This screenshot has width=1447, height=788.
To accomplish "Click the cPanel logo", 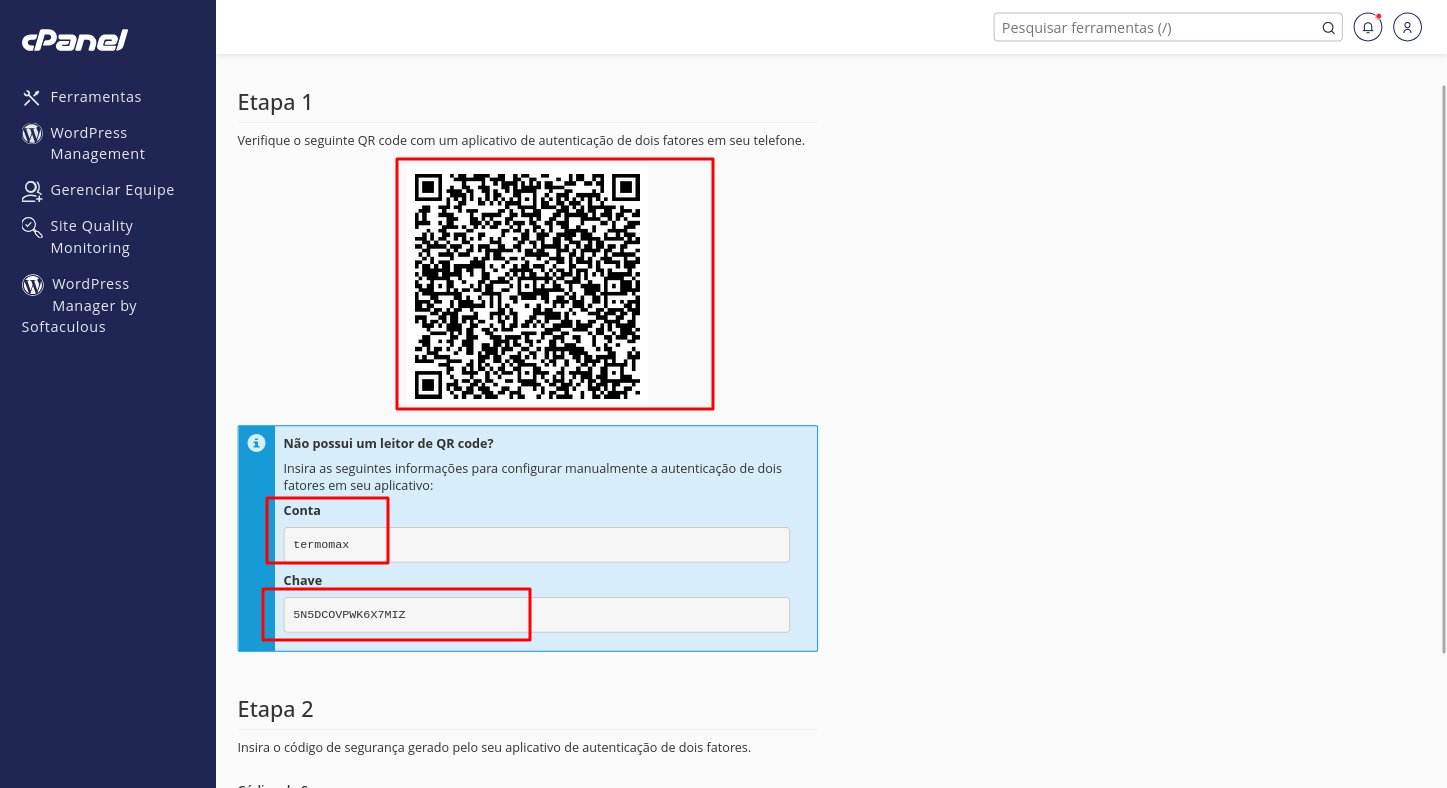I will click(x=75, y=40).
